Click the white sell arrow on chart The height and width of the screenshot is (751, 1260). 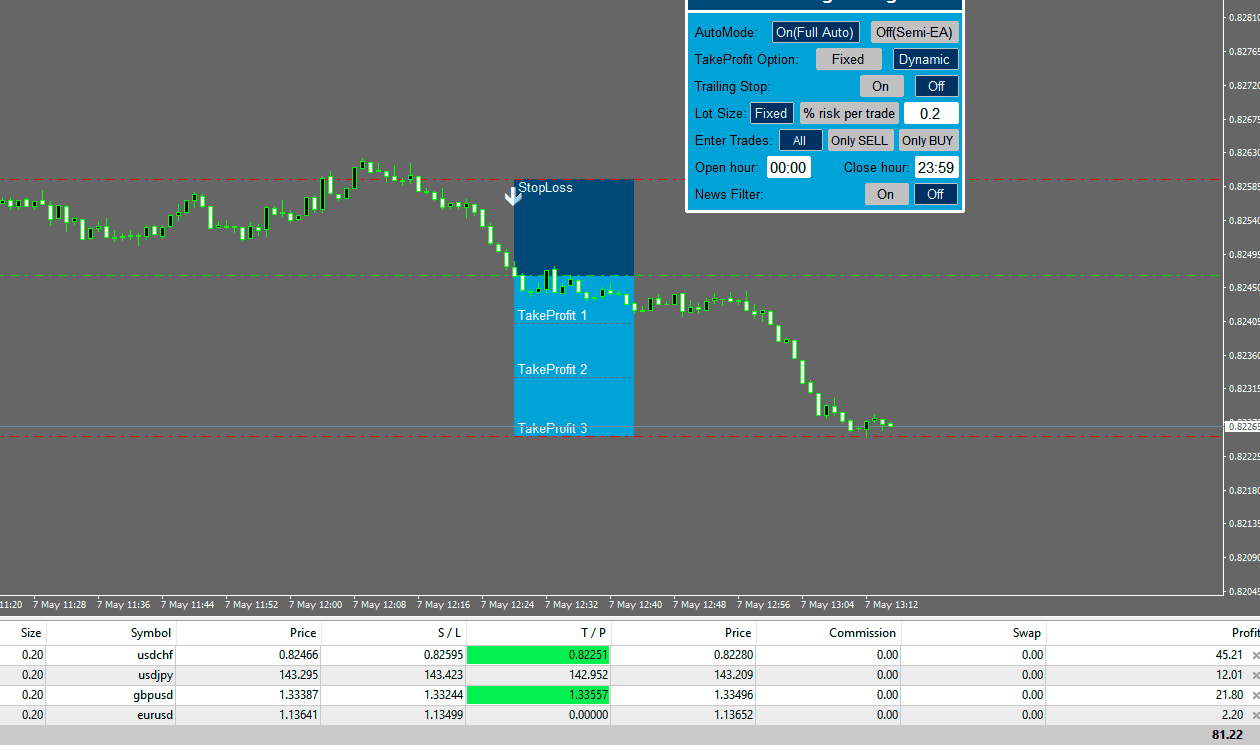(513, 195)
